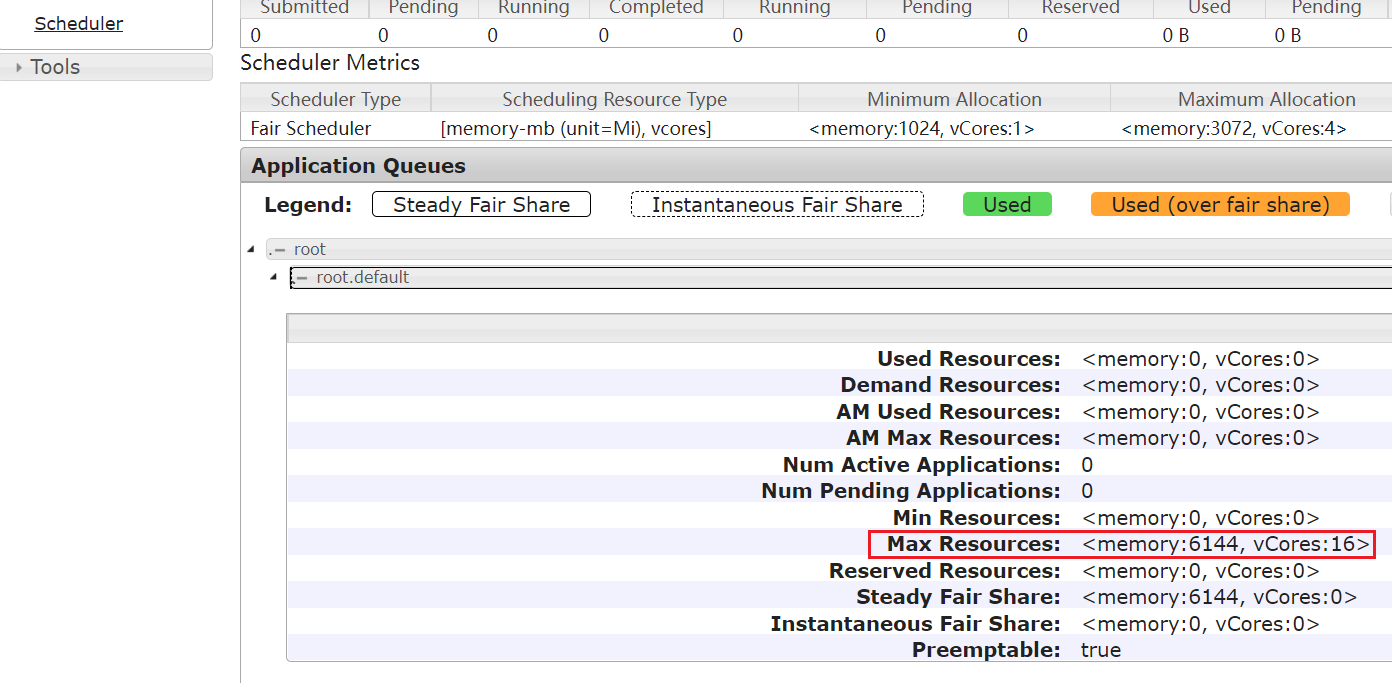1392x683 pixels.
Task: Click the Scheduler Type column header
Action: (x=335, y=99)
